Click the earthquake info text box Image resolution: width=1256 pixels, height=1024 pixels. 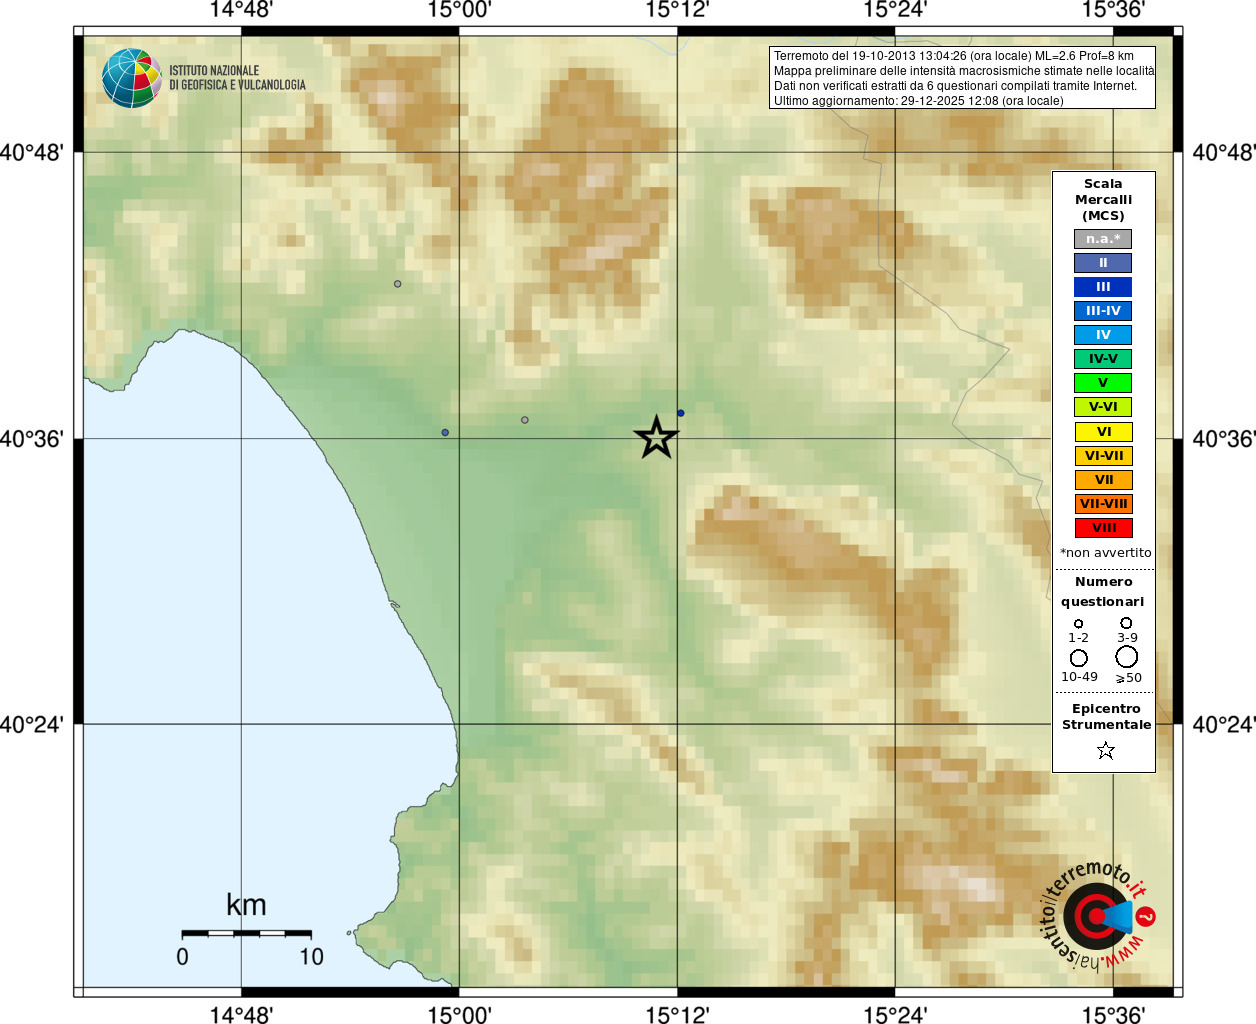962,78
